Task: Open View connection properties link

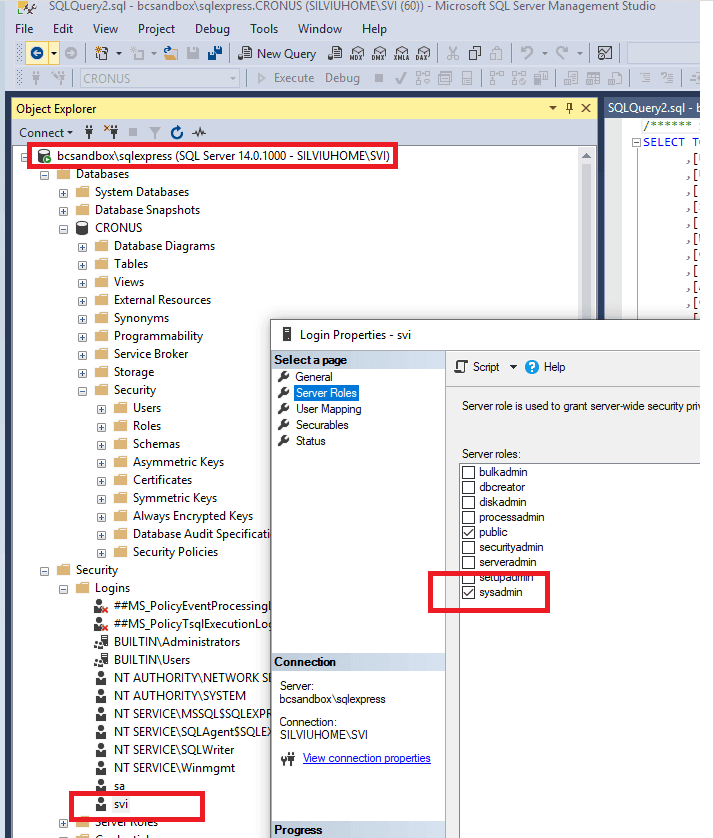Action: [367, 758]
